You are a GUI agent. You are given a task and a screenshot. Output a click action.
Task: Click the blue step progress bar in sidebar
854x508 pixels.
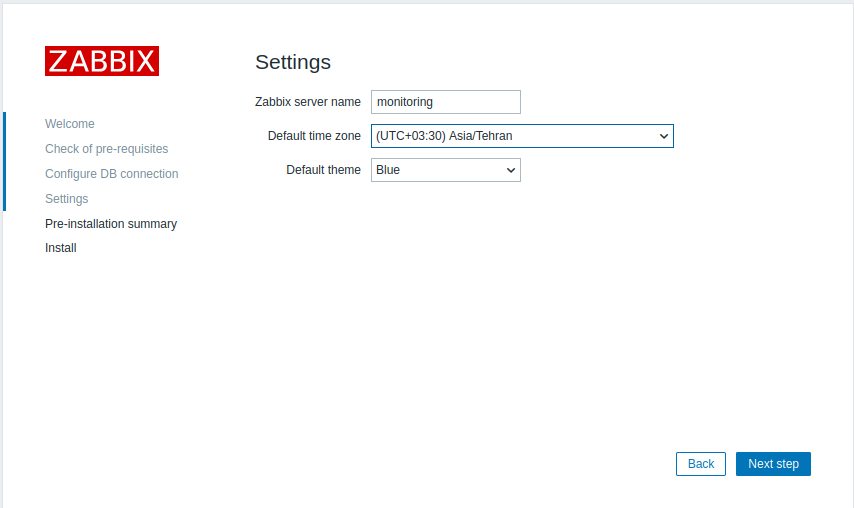coord(4,161)
